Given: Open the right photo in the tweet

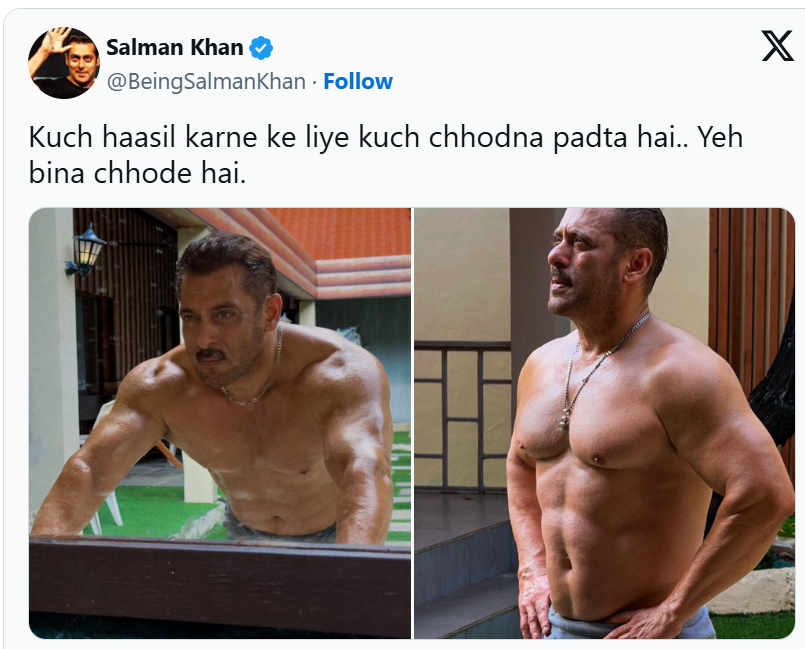Looking at the screenshot, I should [x=604, y=423].
